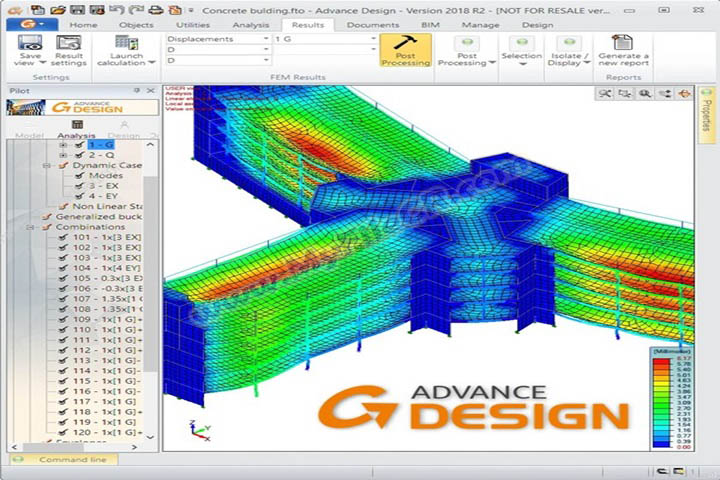The width and height of the screenshot is (720, 480).
Task: Click the Selection ribbon icon
Action: pos(522,43)
